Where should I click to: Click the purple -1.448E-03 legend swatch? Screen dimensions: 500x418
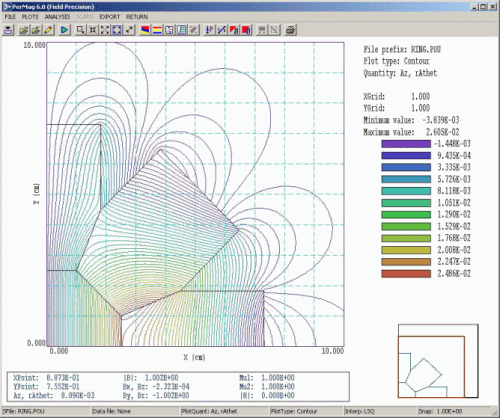click(x=406, y=144)
